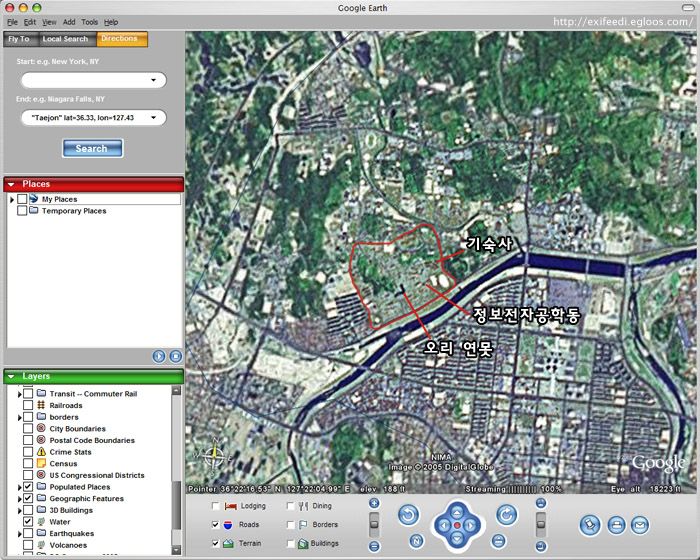This screenshot has height=560, width=700.
Task: Expand the My Places tree item
Action: [x=12, y=199]
